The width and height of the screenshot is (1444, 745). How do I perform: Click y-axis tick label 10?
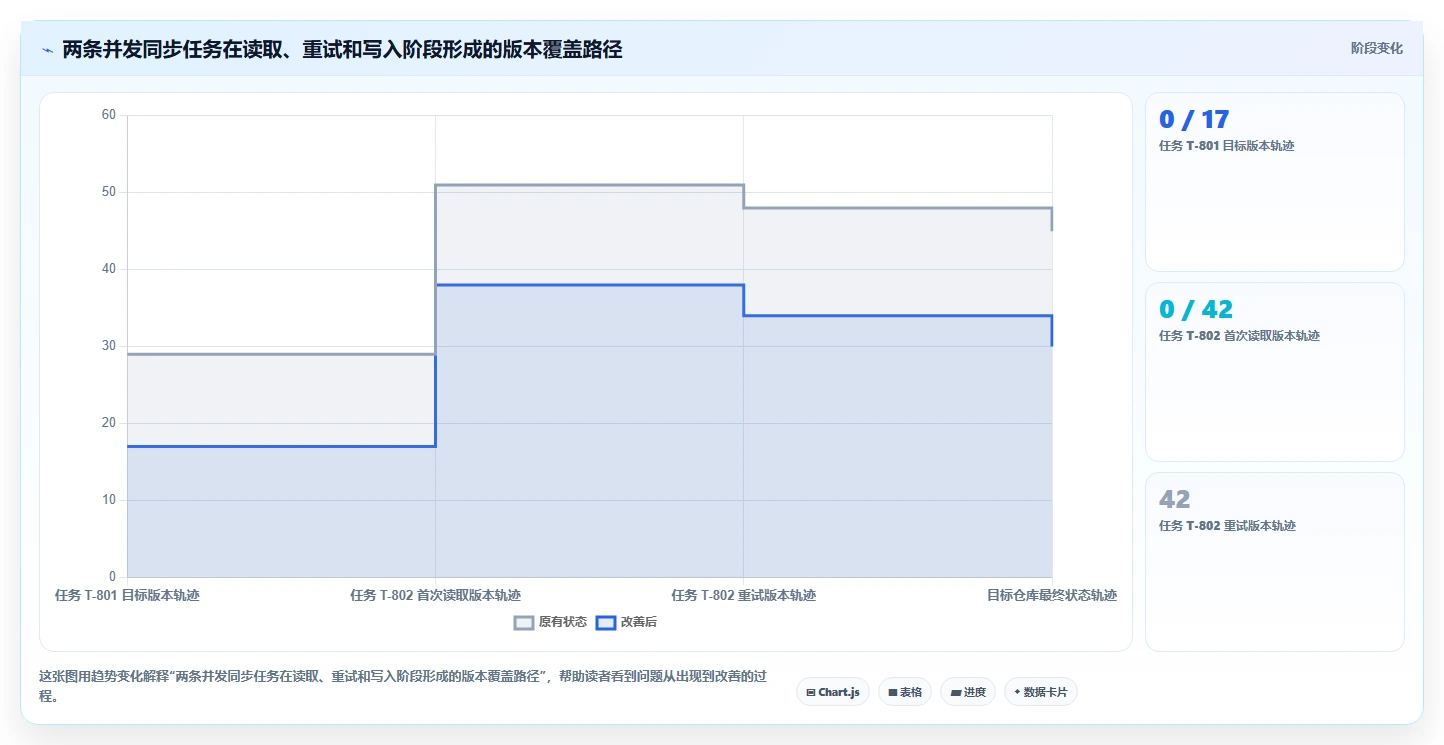[x=109, y=500]
